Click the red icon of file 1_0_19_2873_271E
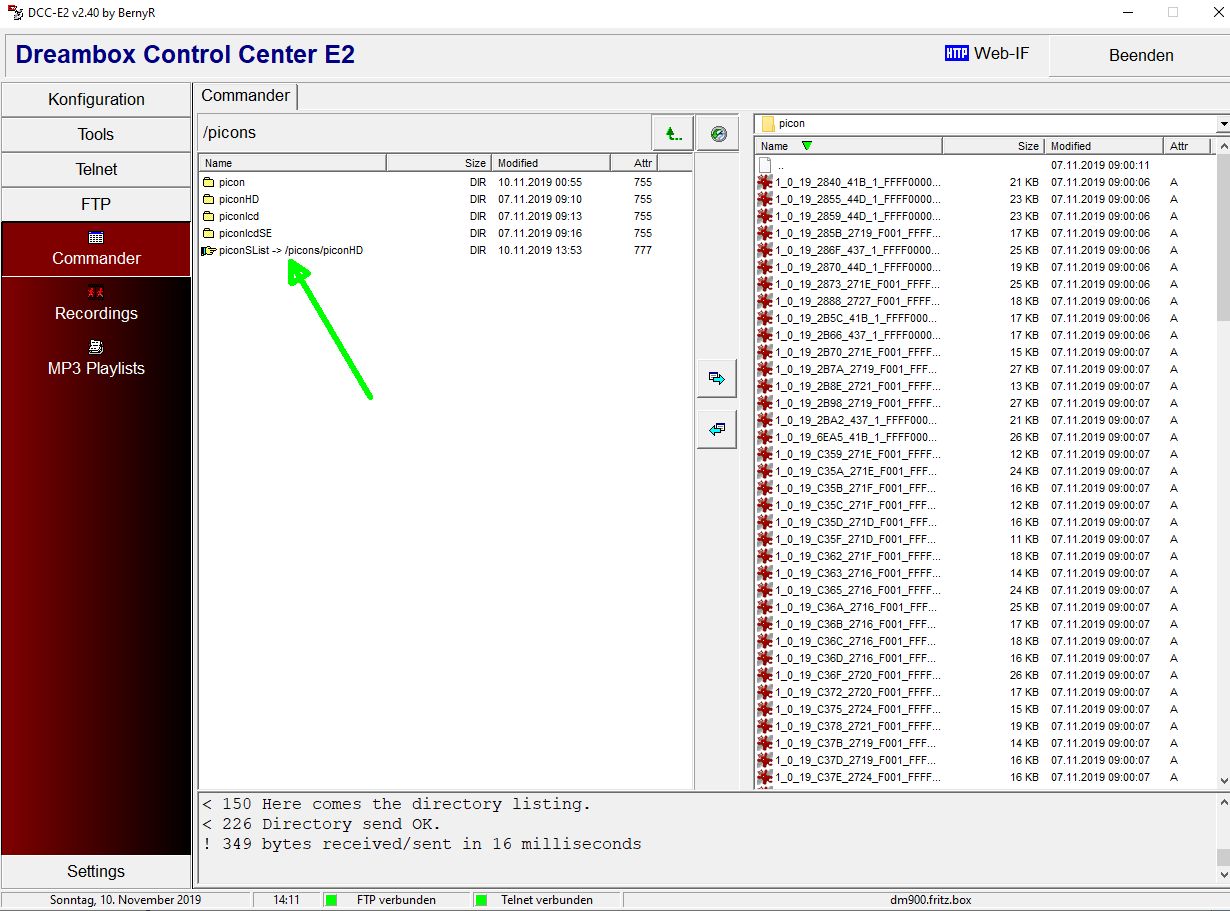This screenshot has width=1230, height=911. (765, 284)
